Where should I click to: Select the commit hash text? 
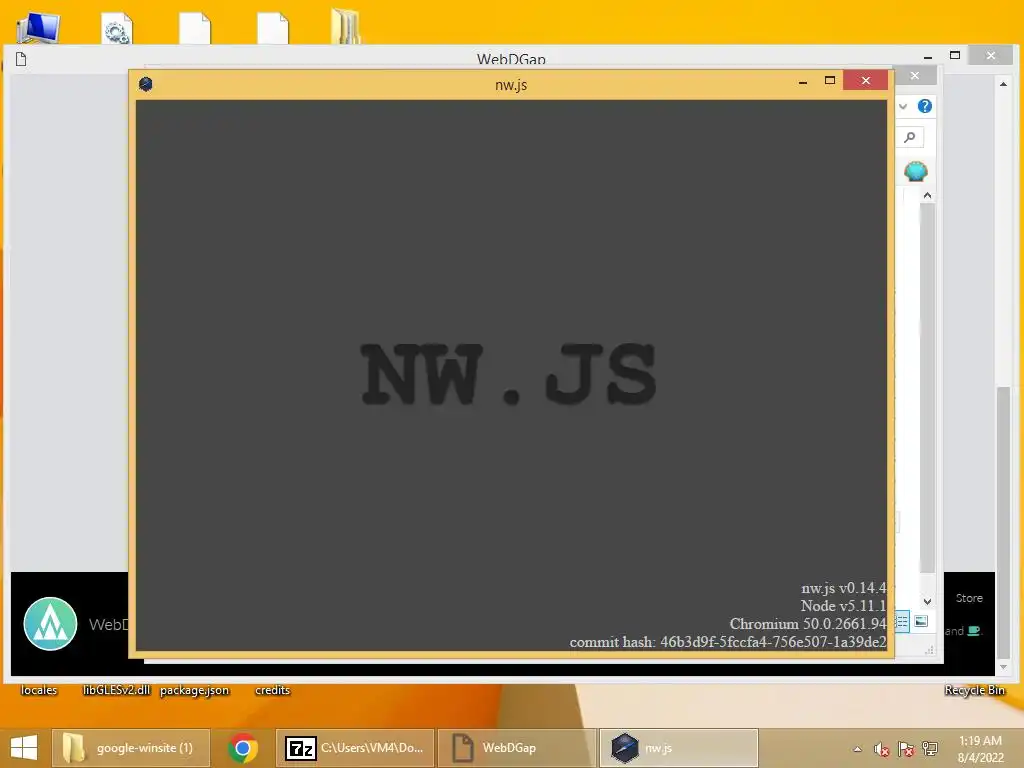(x=728, y=642)
